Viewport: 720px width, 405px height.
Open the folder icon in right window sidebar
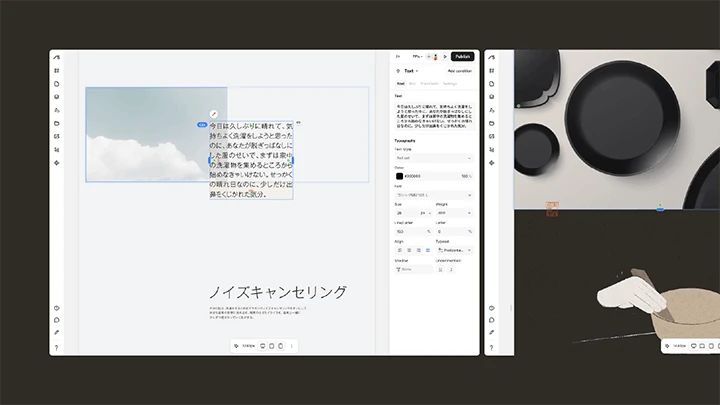(x=492, y=124)
